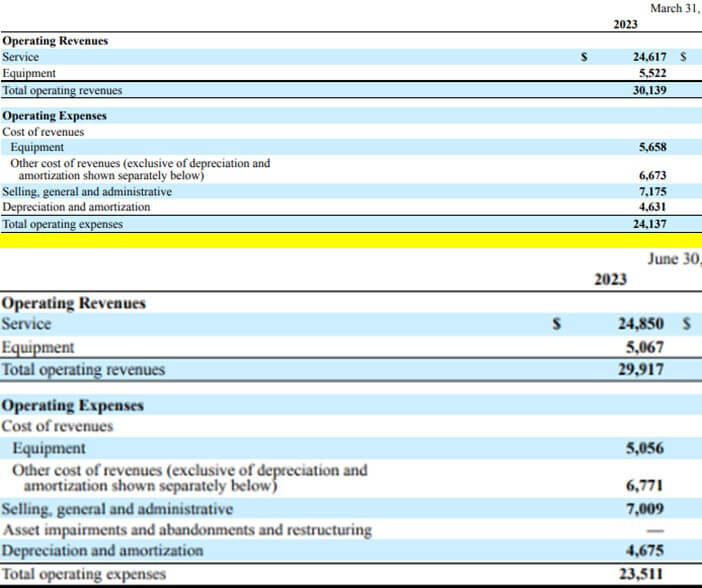Click the 4,631 depreciation and amortization value
The height and width of the screenshot is (588, 702).
(653, 207)
